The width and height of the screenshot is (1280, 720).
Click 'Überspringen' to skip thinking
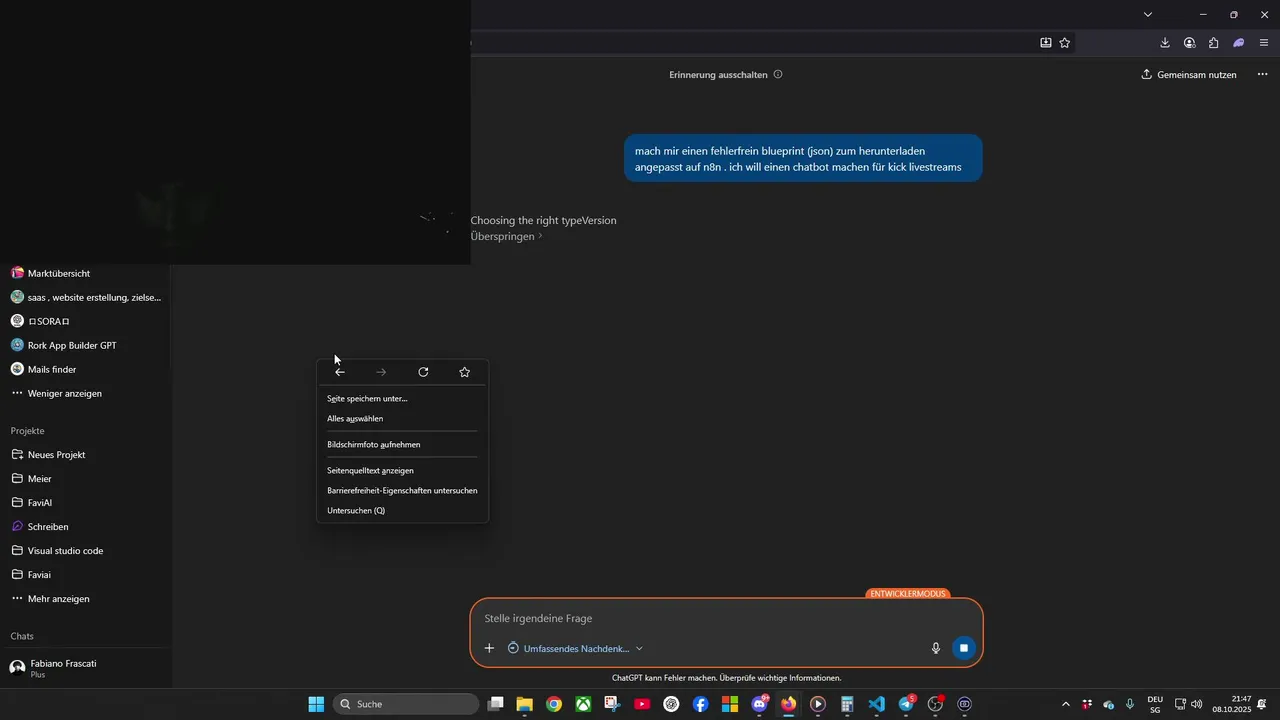pos(507,237)
